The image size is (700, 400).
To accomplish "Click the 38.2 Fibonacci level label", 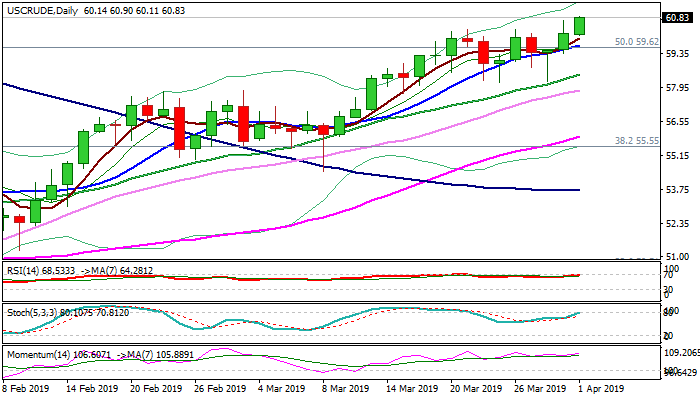I will (x=636, y=141).
